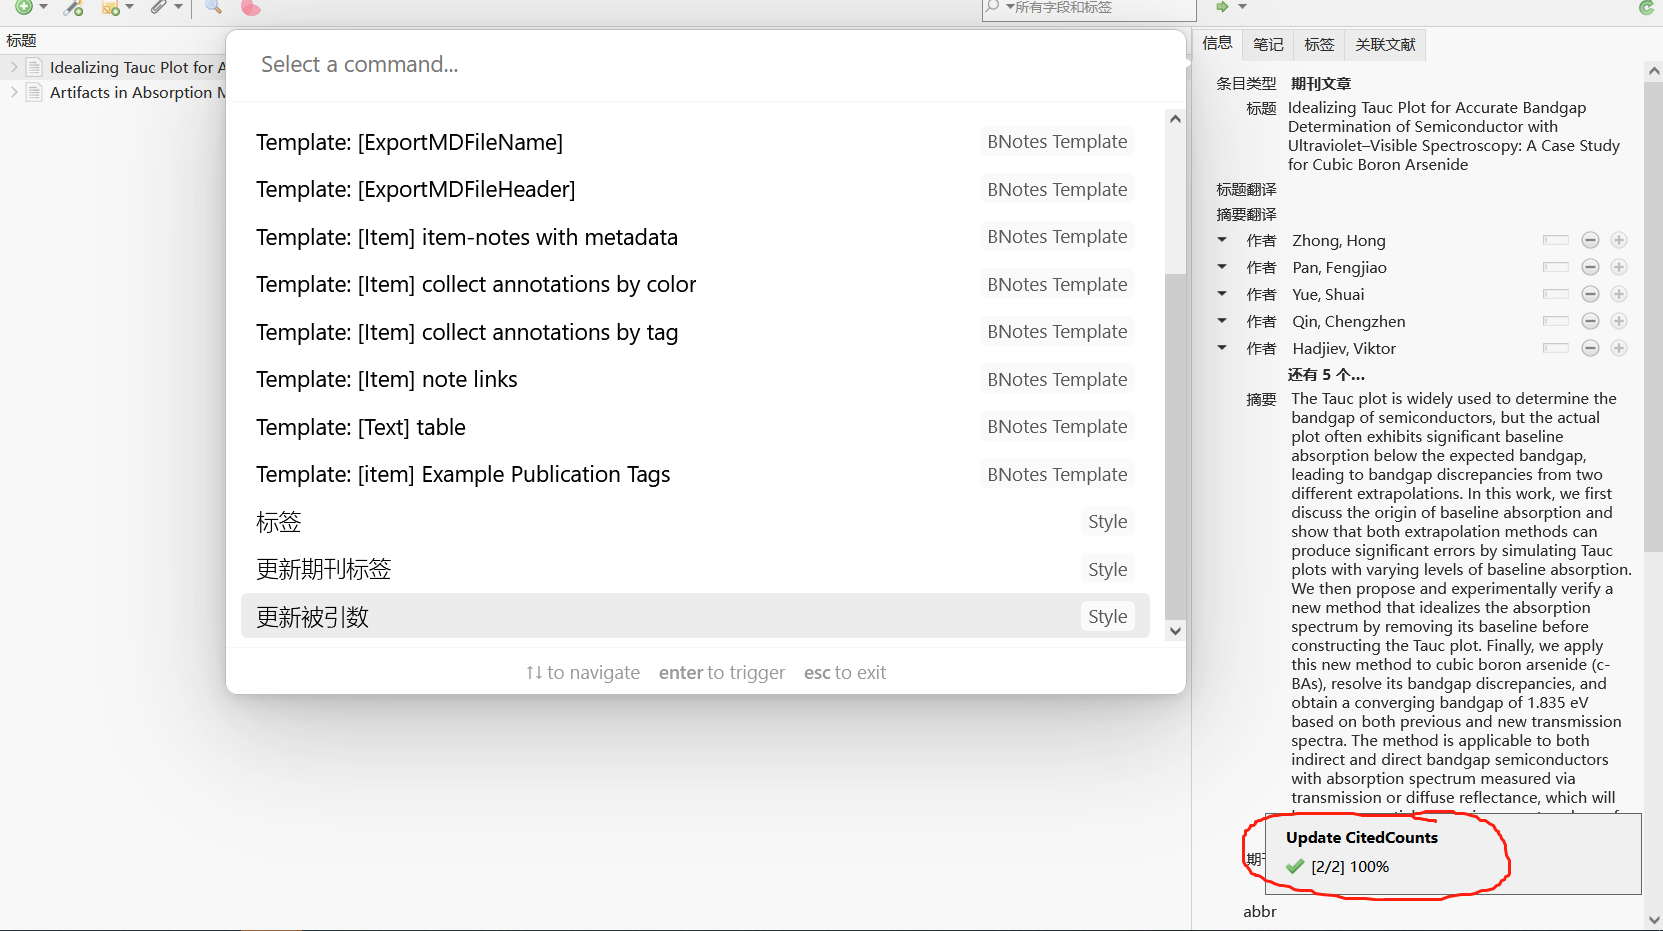Switch to the 笔记 tab
The height and width of the screenshot is (931, 1663).
(1267, 44)
